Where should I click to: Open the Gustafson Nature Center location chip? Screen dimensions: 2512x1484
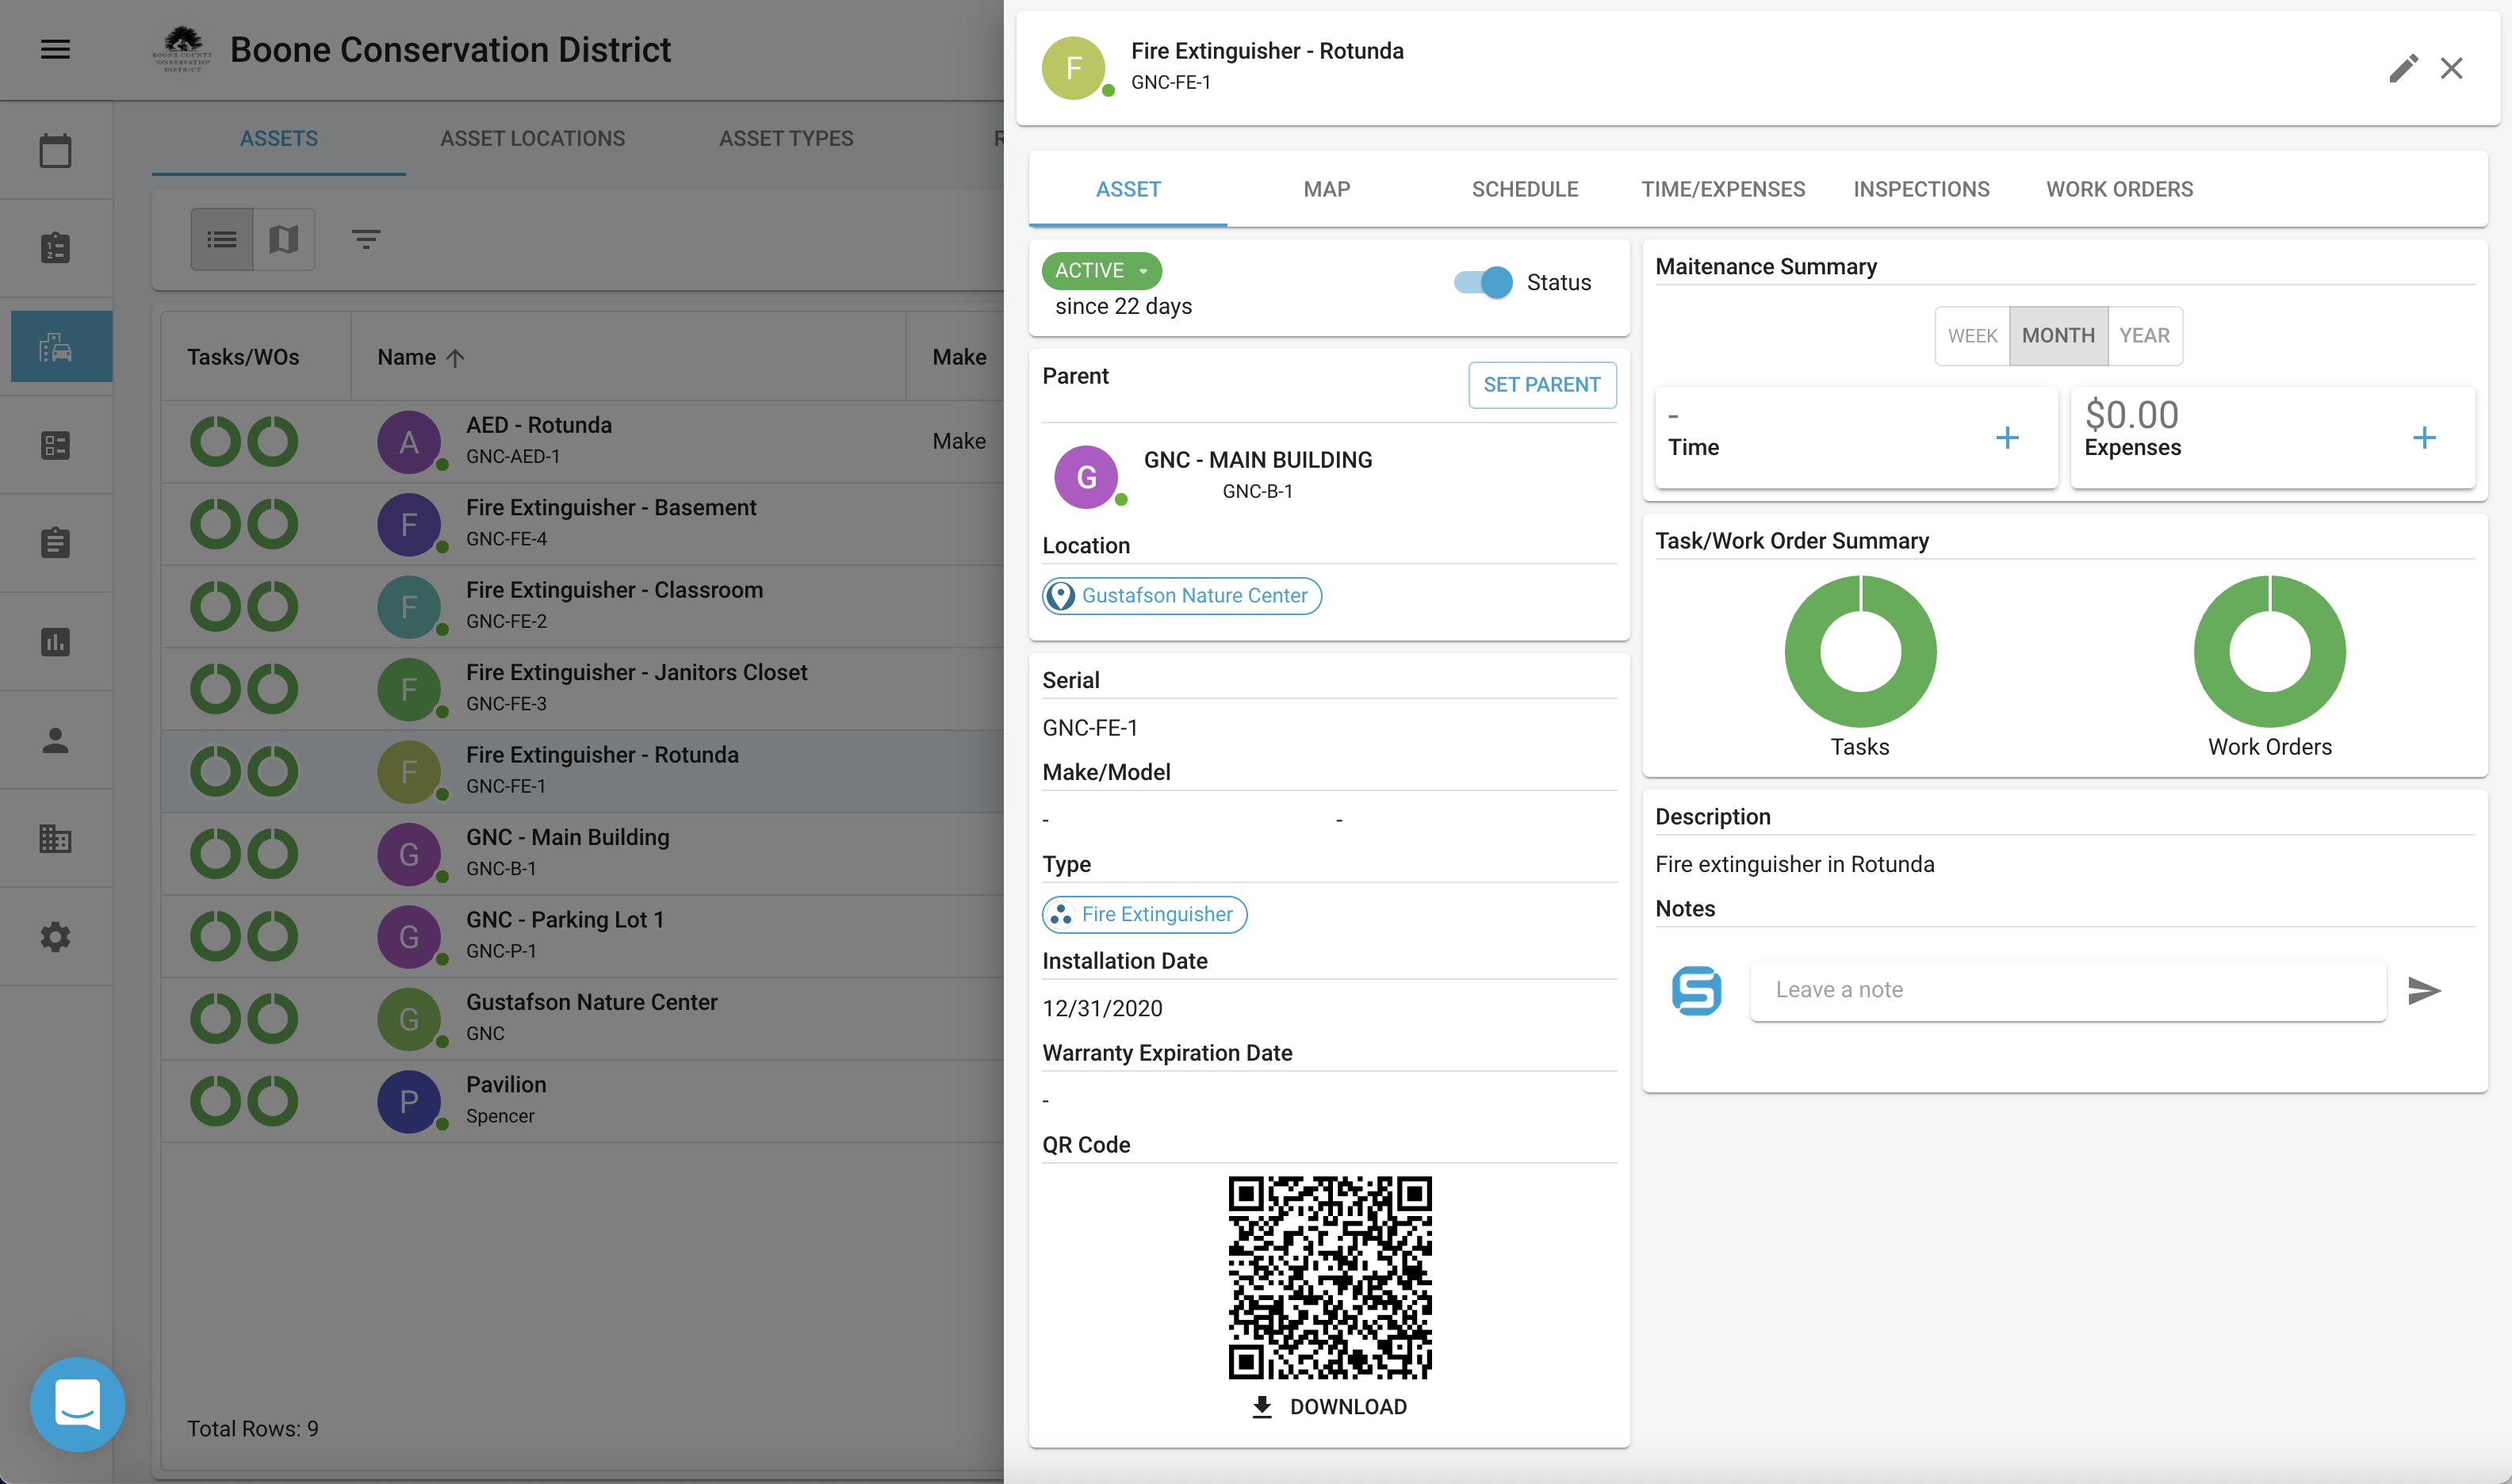[x=1182, y=596]
